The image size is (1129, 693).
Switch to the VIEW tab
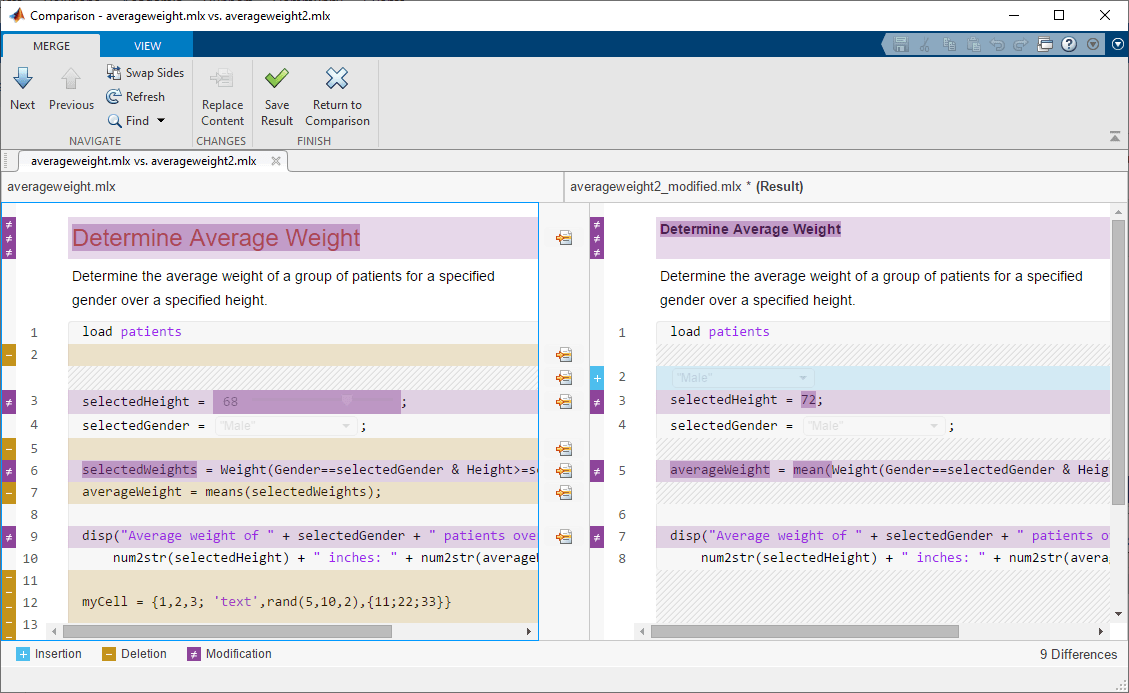click(147, 46)
